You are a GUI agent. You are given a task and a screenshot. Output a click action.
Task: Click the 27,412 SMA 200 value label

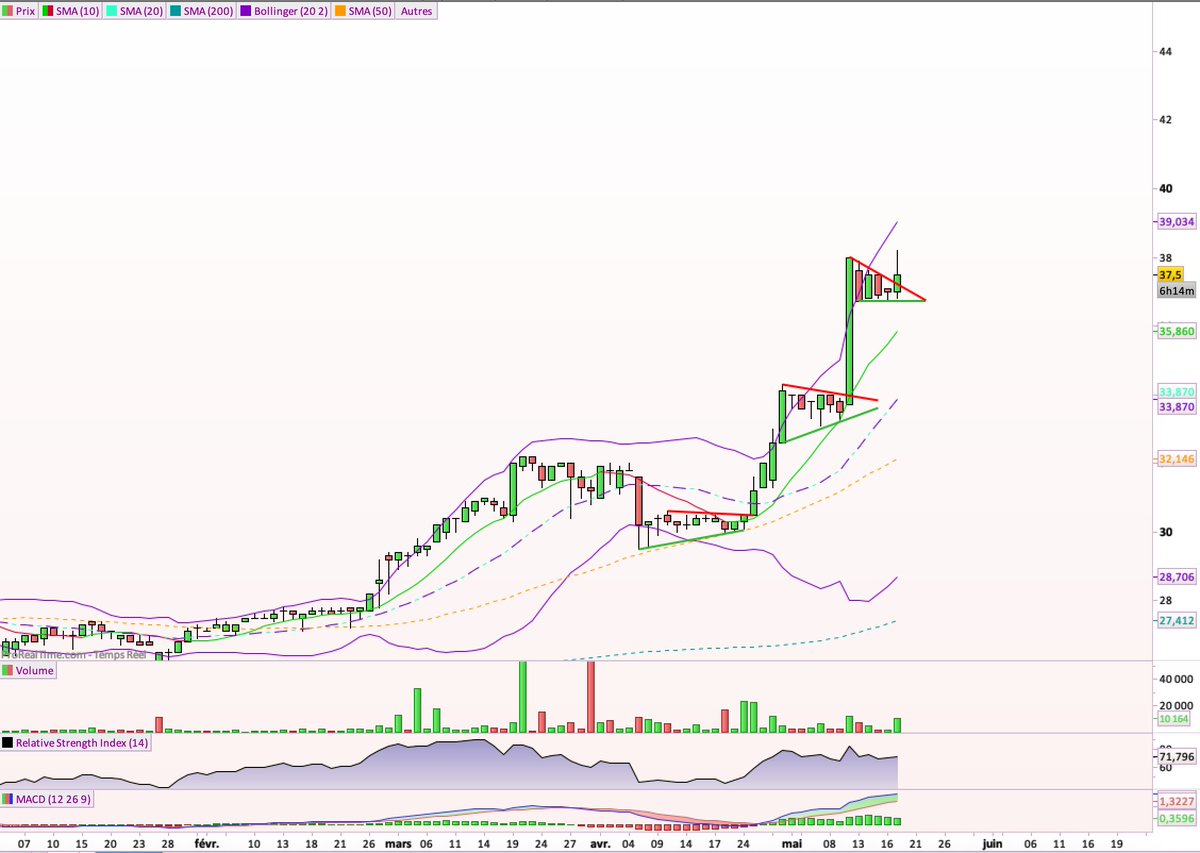(1177, 621)
